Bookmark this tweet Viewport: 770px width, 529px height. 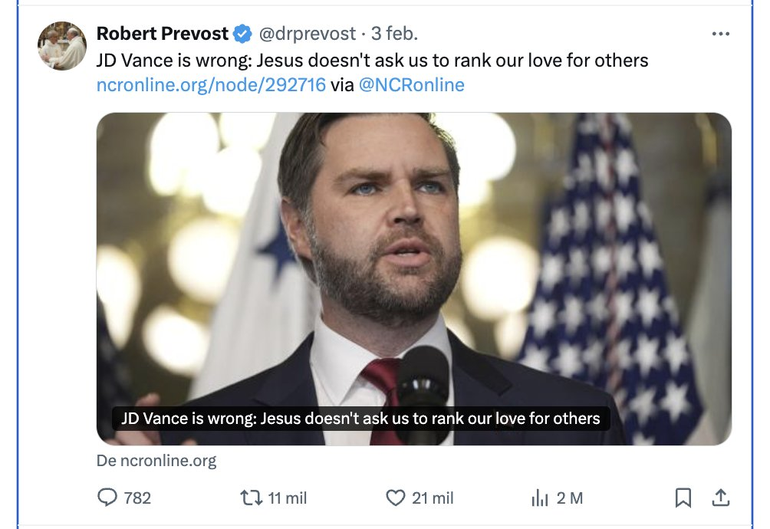tap(683, 497)
